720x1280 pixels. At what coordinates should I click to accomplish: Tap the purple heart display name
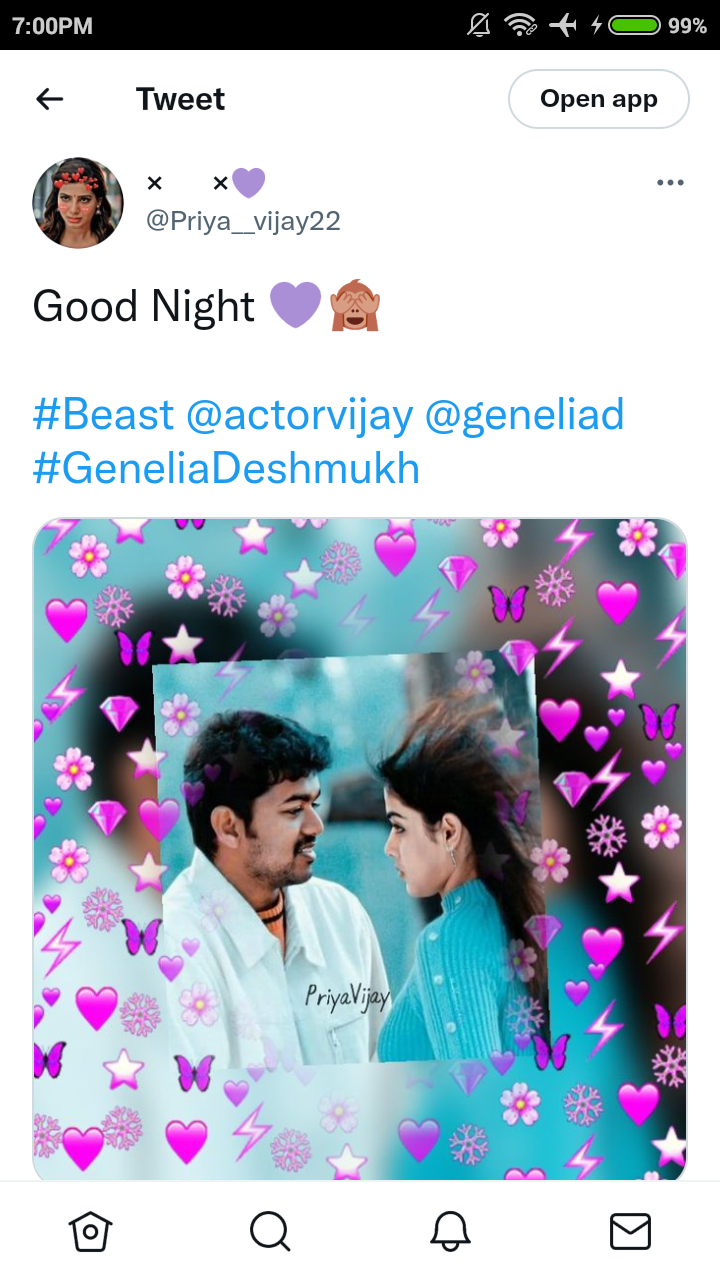206,183
